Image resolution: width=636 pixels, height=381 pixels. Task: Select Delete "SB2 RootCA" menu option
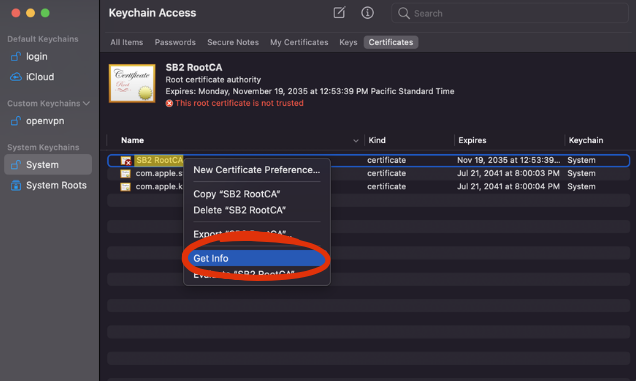pyautogui.click(x=240, y=210)
